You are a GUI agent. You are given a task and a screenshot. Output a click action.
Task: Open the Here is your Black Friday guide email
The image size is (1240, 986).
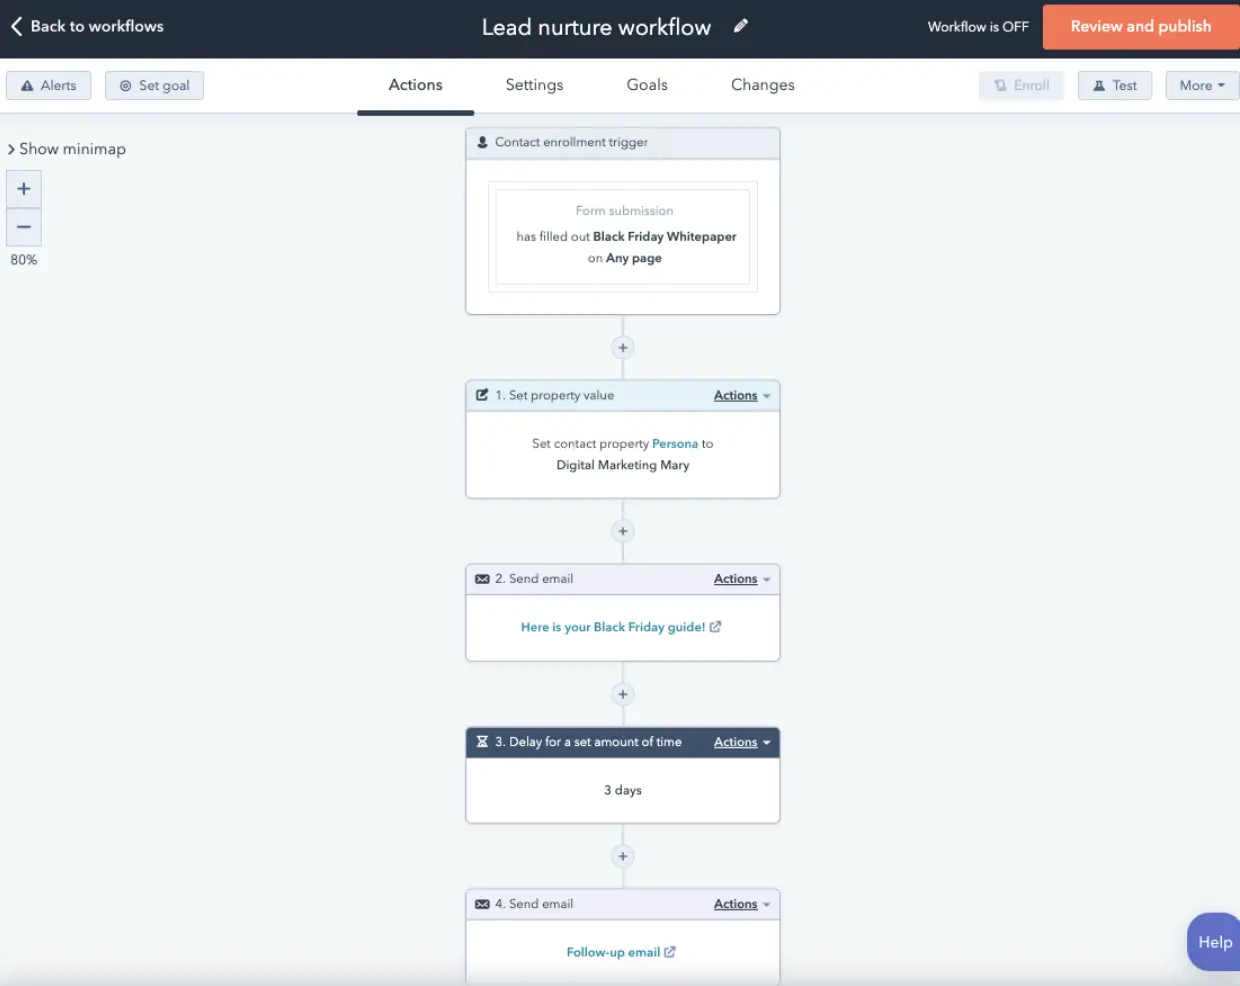pos(613,626)
